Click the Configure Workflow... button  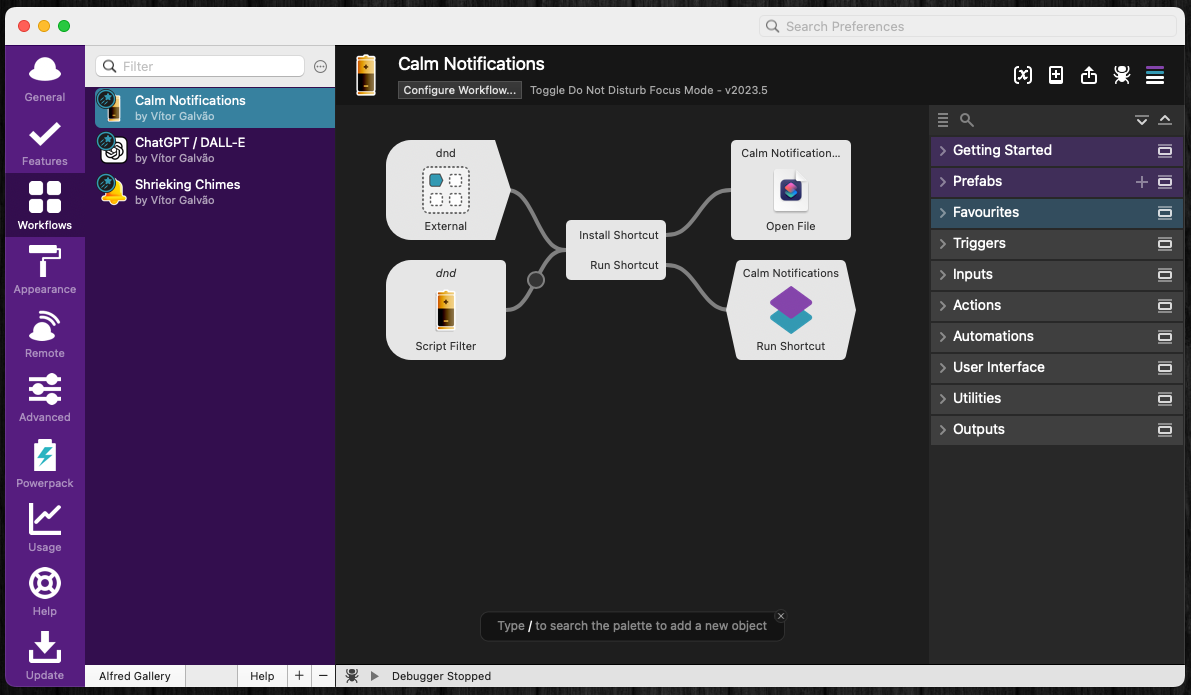(461, 90)
